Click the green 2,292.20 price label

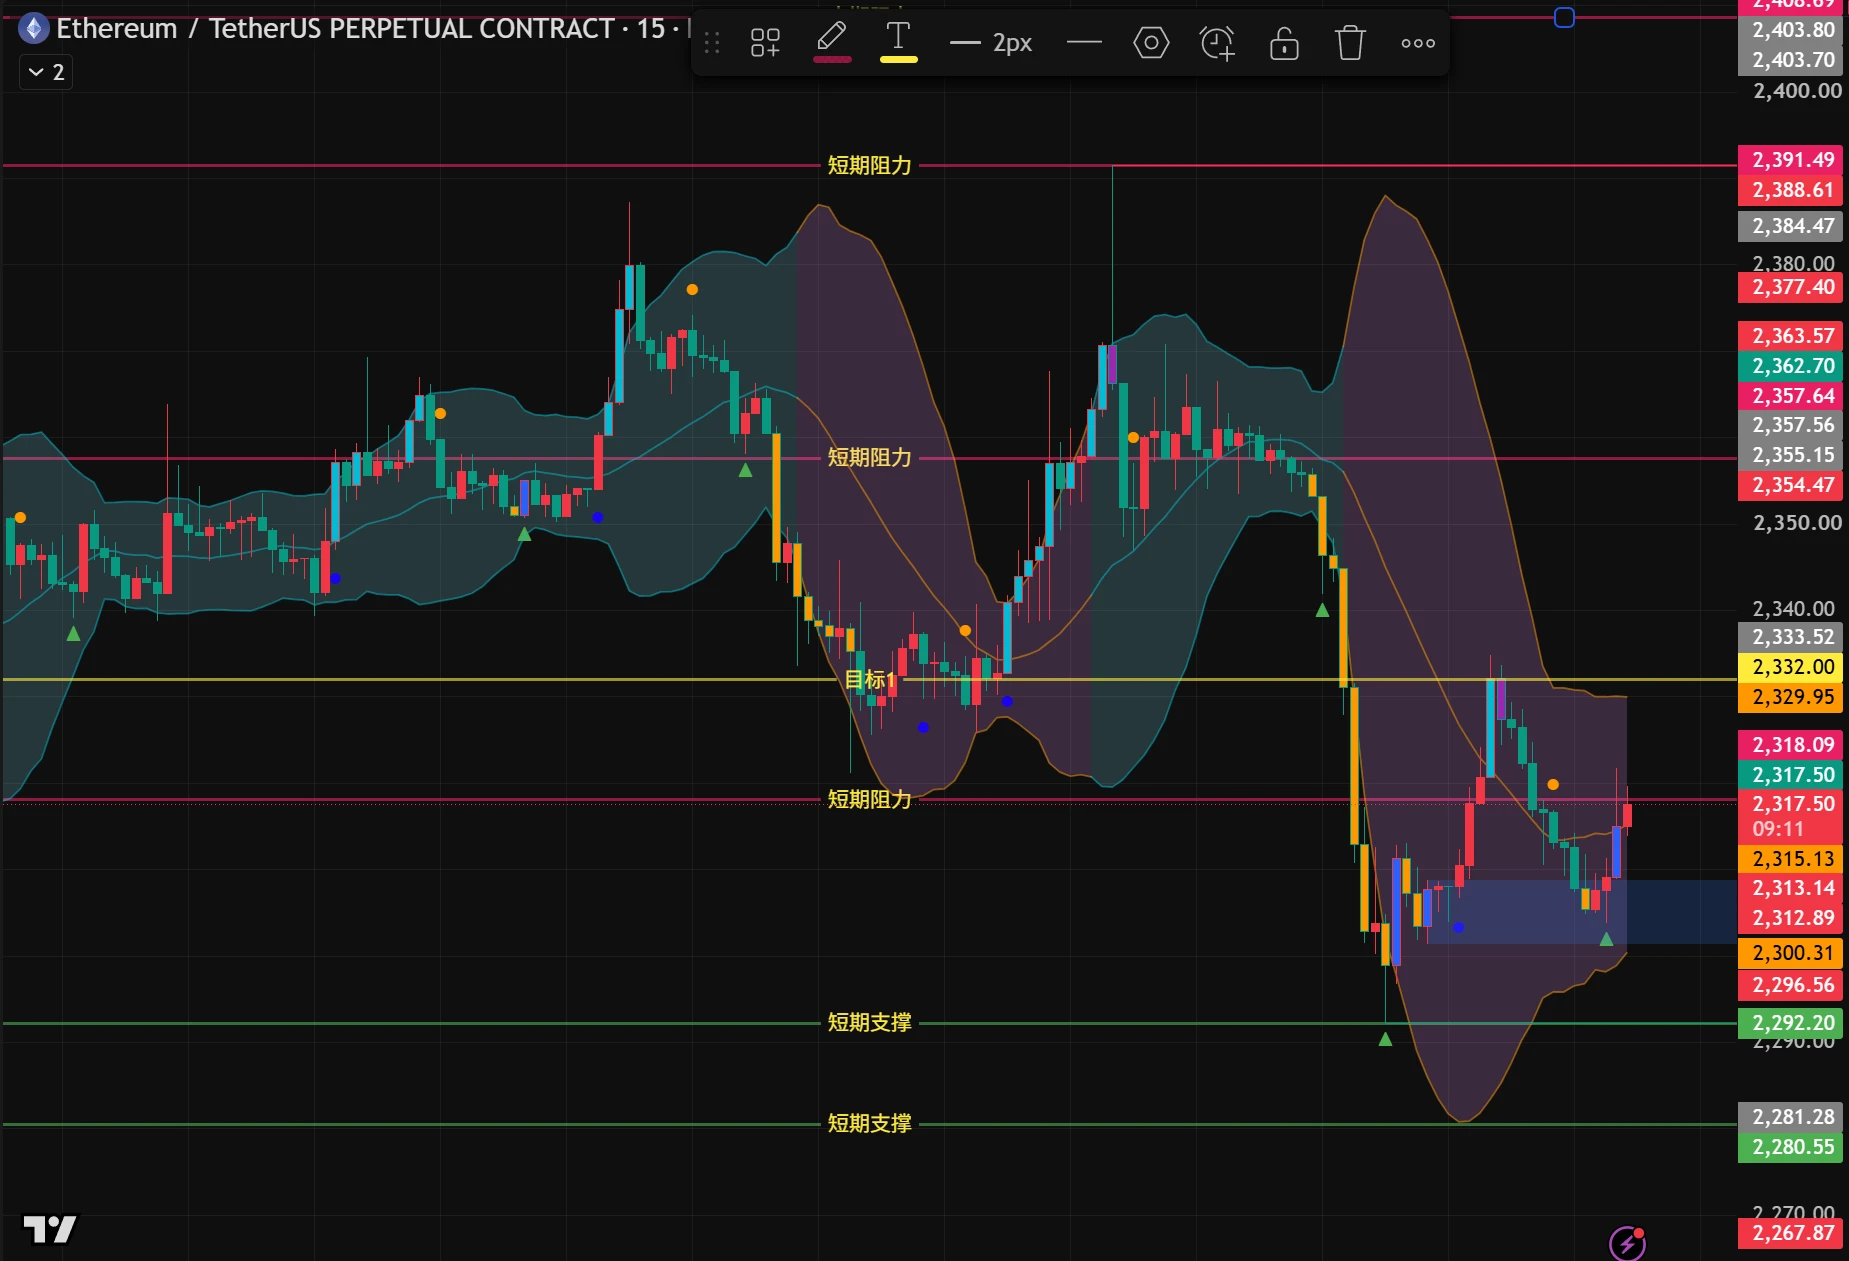coord(1792,1023)
